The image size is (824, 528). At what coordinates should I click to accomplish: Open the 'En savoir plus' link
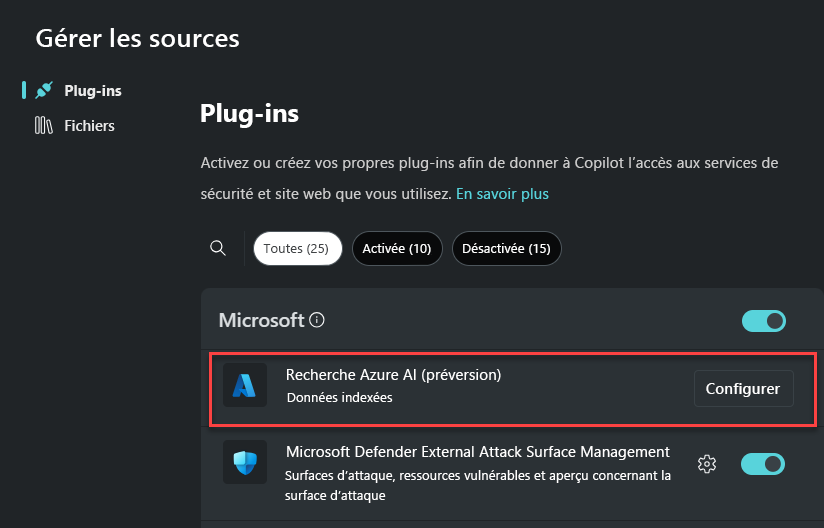pos(502,194)
